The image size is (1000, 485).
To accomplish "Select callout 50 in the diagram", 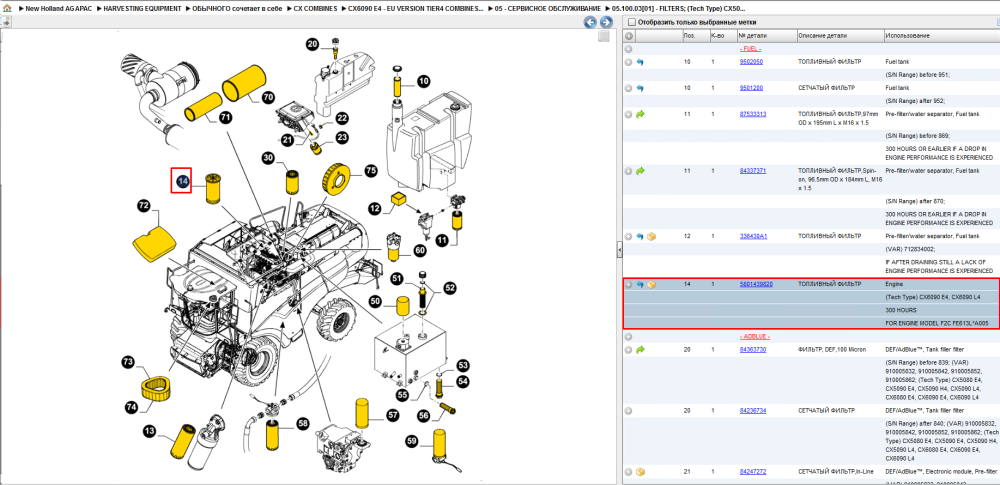I will click(x=376, y=300).
